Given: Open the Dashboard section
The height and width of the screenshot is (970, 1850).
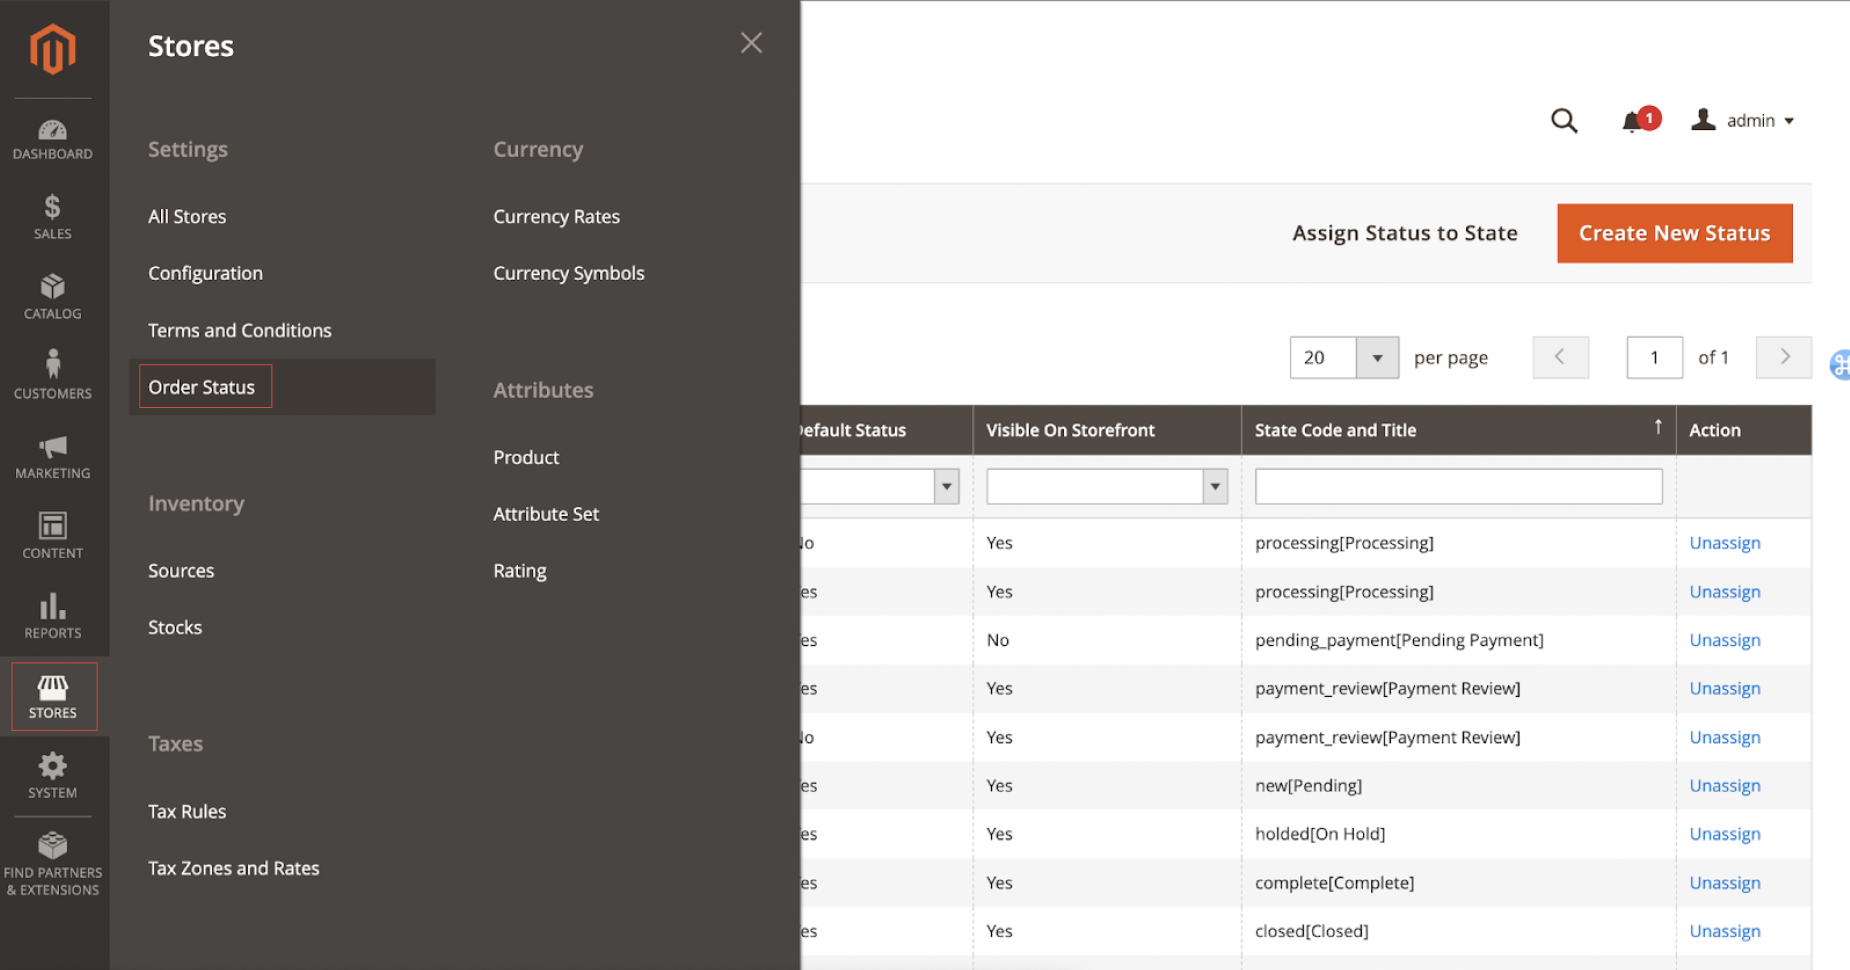Looking at the screenshot, I should pos(53,140).
